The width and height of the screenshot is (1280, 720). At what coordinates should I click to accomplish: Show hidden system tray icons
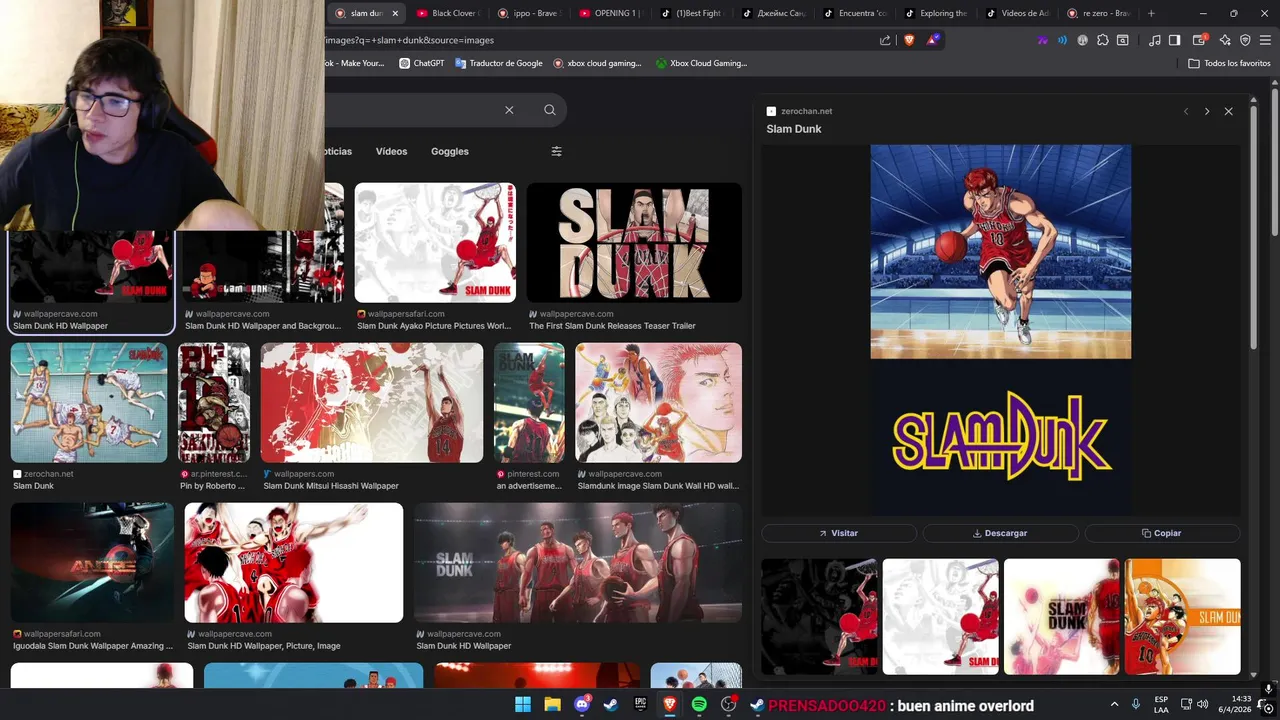[1114, 705]
